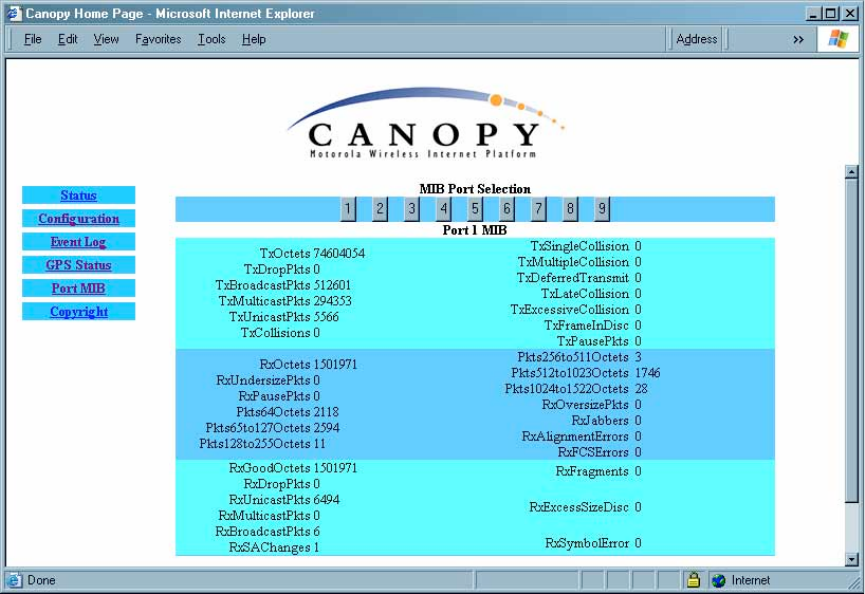
Task: Expand hidden toolbar items chevron
Action: point(798,40)
